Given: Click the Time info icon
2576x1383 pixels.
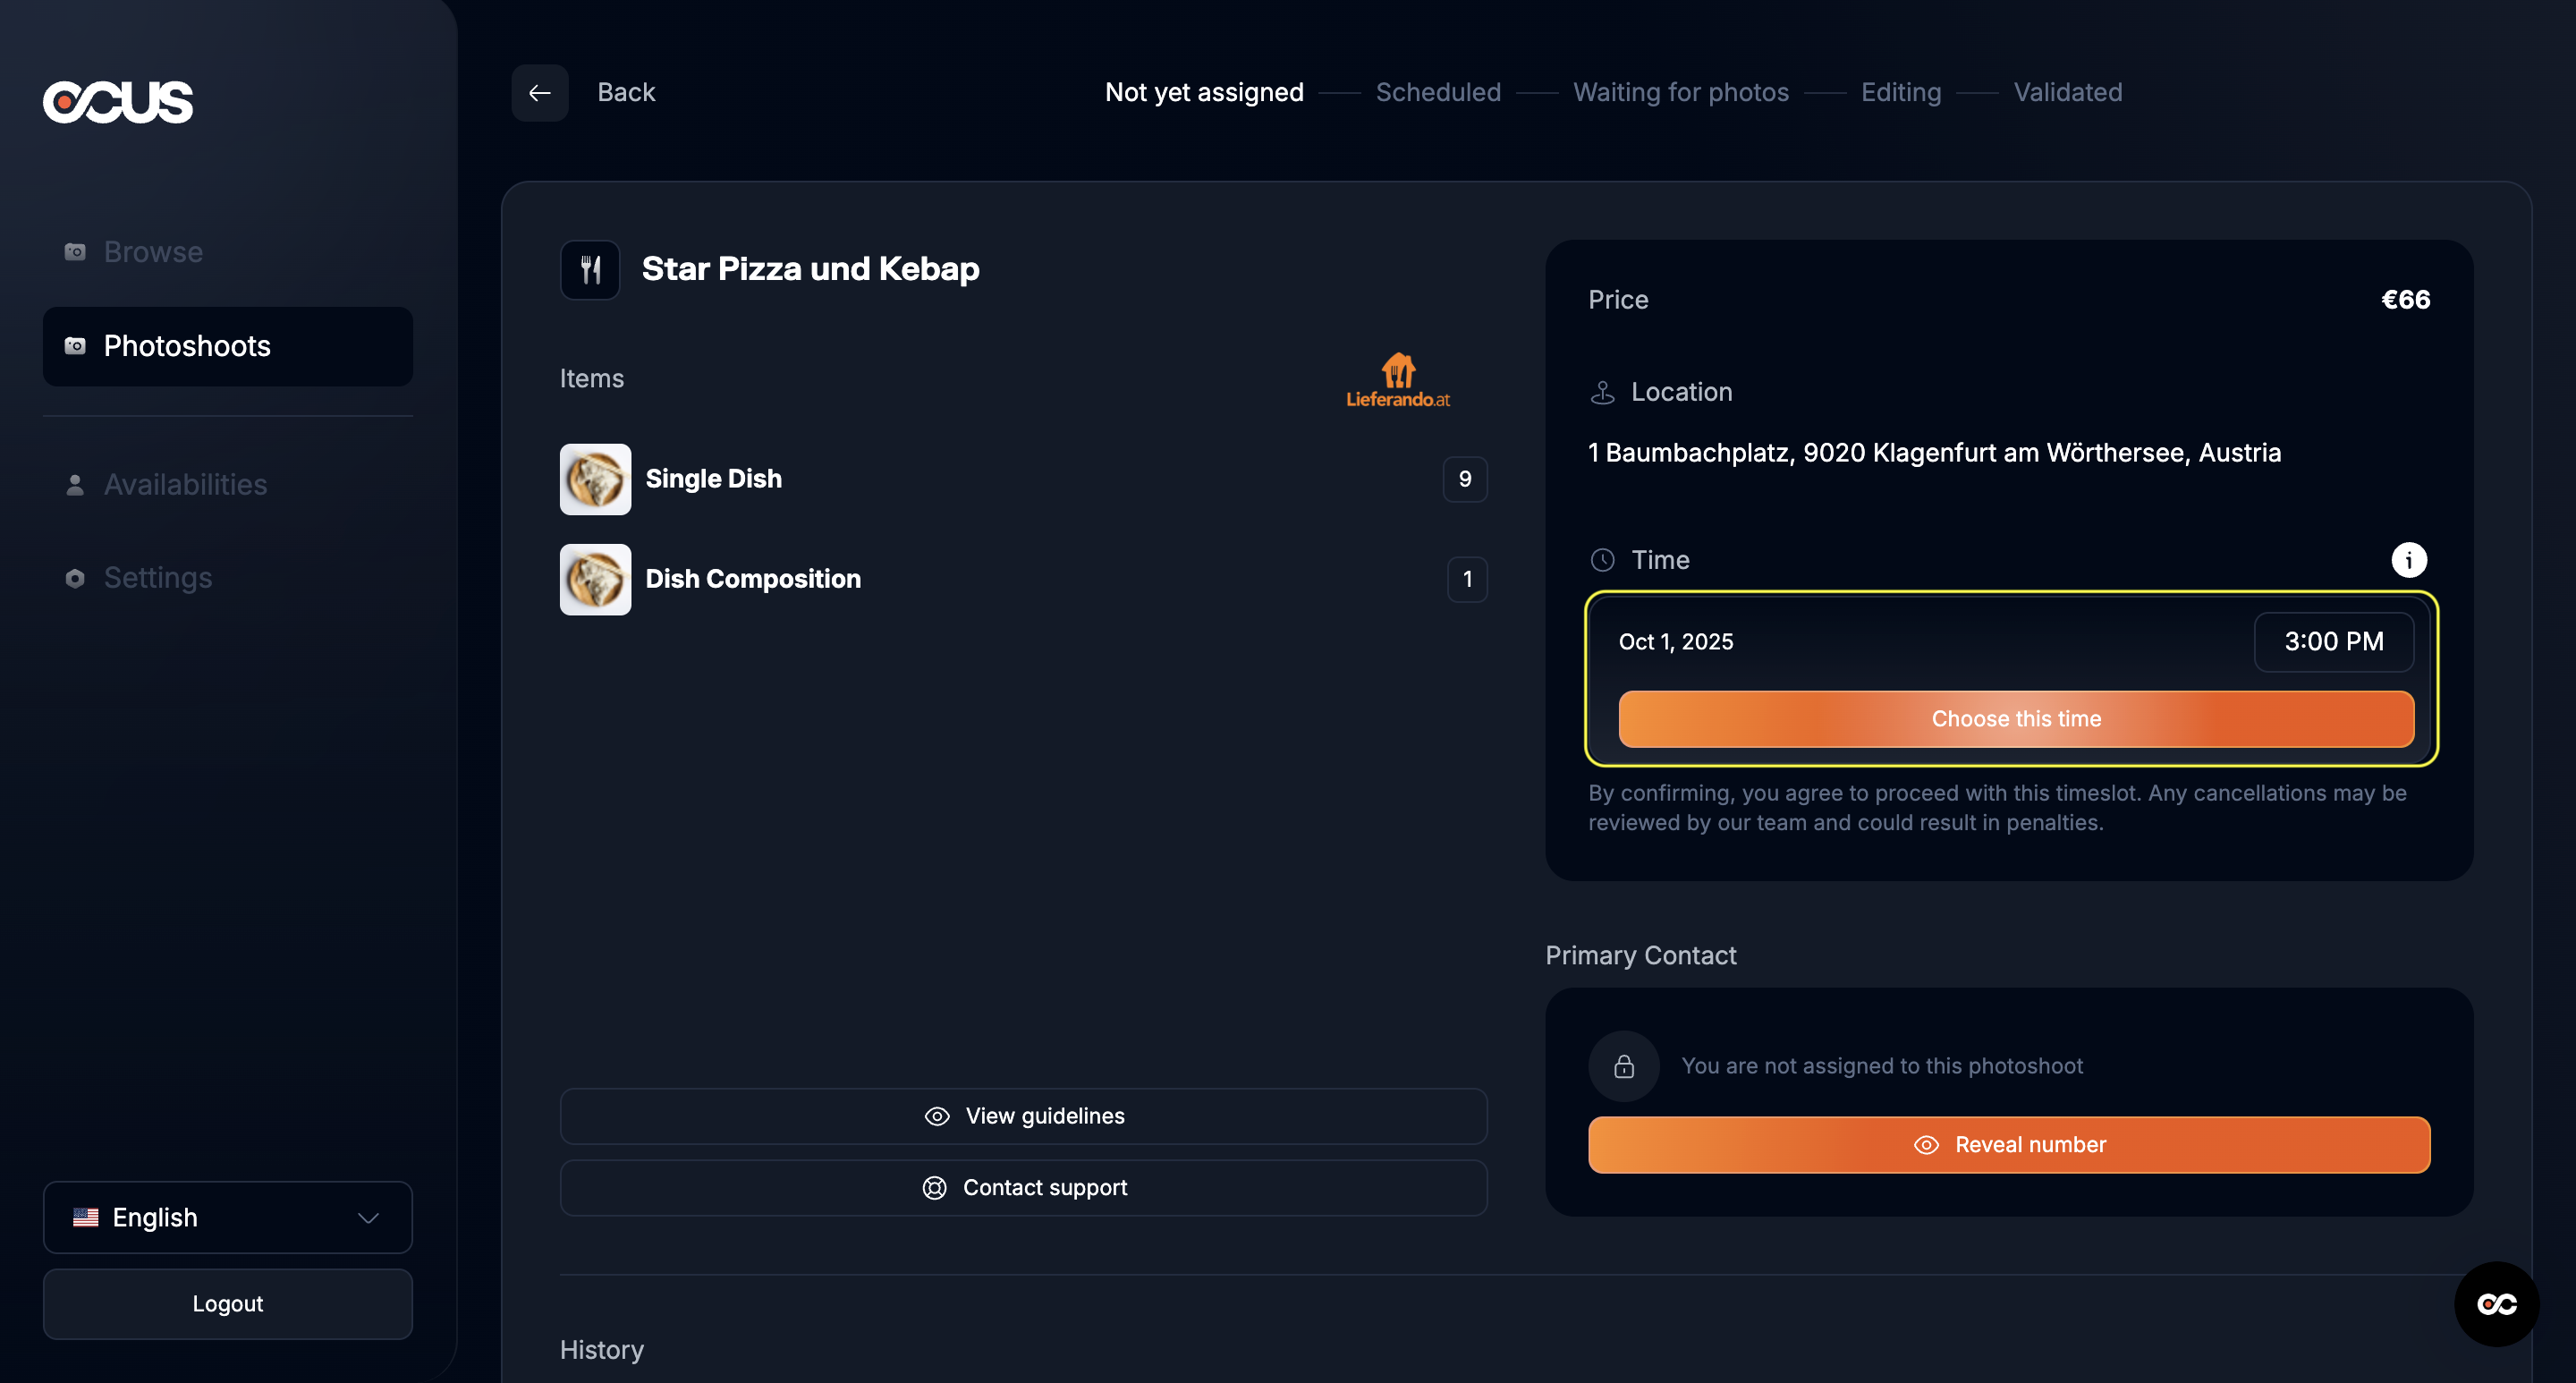Looking at the screenshot, I should [x=2408, y=560].
